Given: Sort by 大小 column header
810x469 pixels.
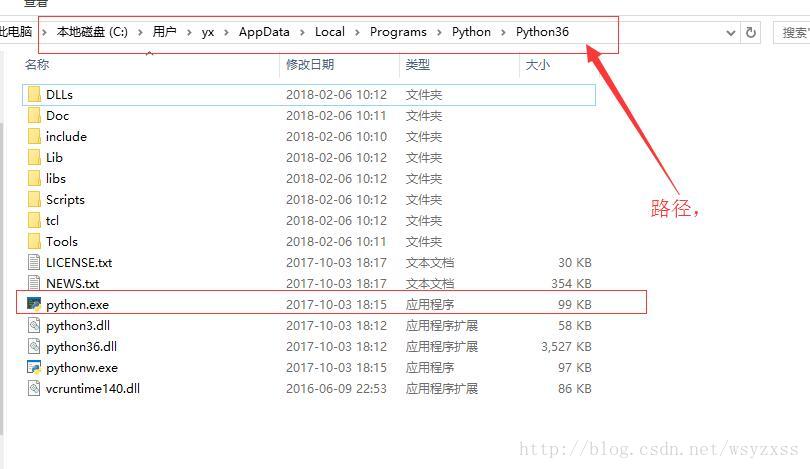Looking at the screenshot, I should pos(537,65).
